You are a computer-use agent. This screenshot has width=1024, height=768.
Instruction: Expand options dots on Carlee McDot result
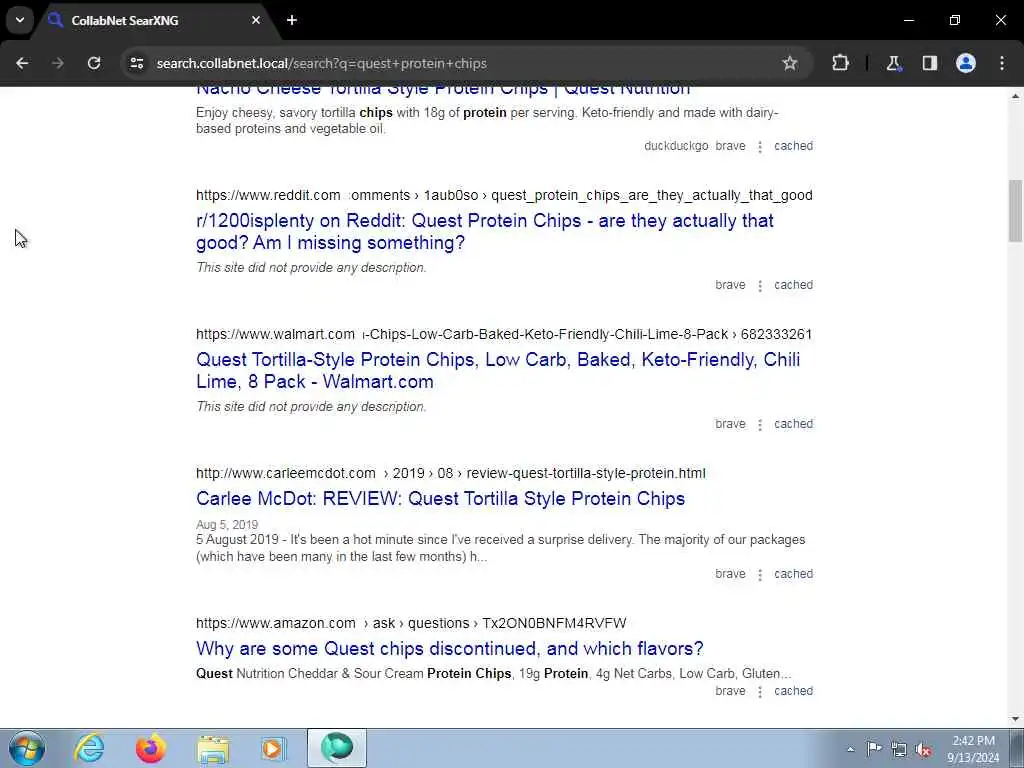(x=760, y=575)
